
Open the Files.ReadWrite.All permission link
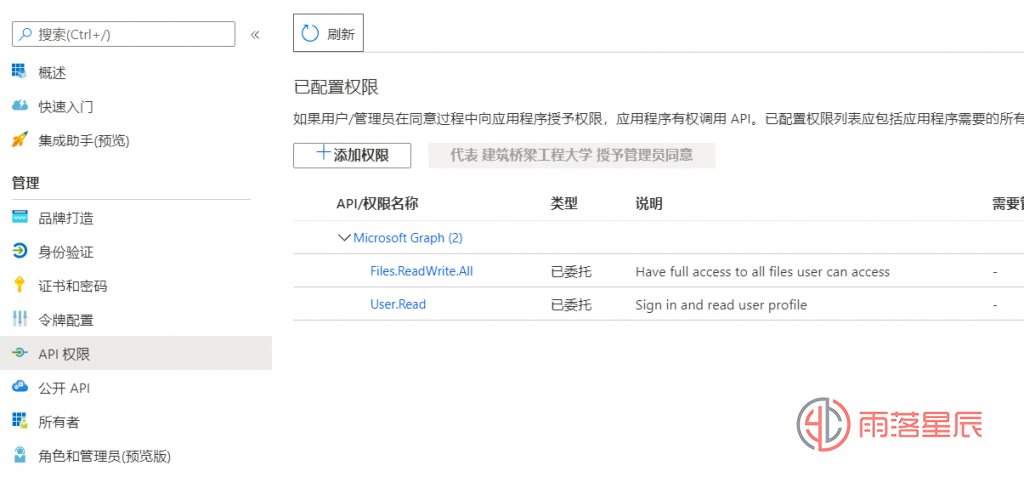[x=421, y=271]
